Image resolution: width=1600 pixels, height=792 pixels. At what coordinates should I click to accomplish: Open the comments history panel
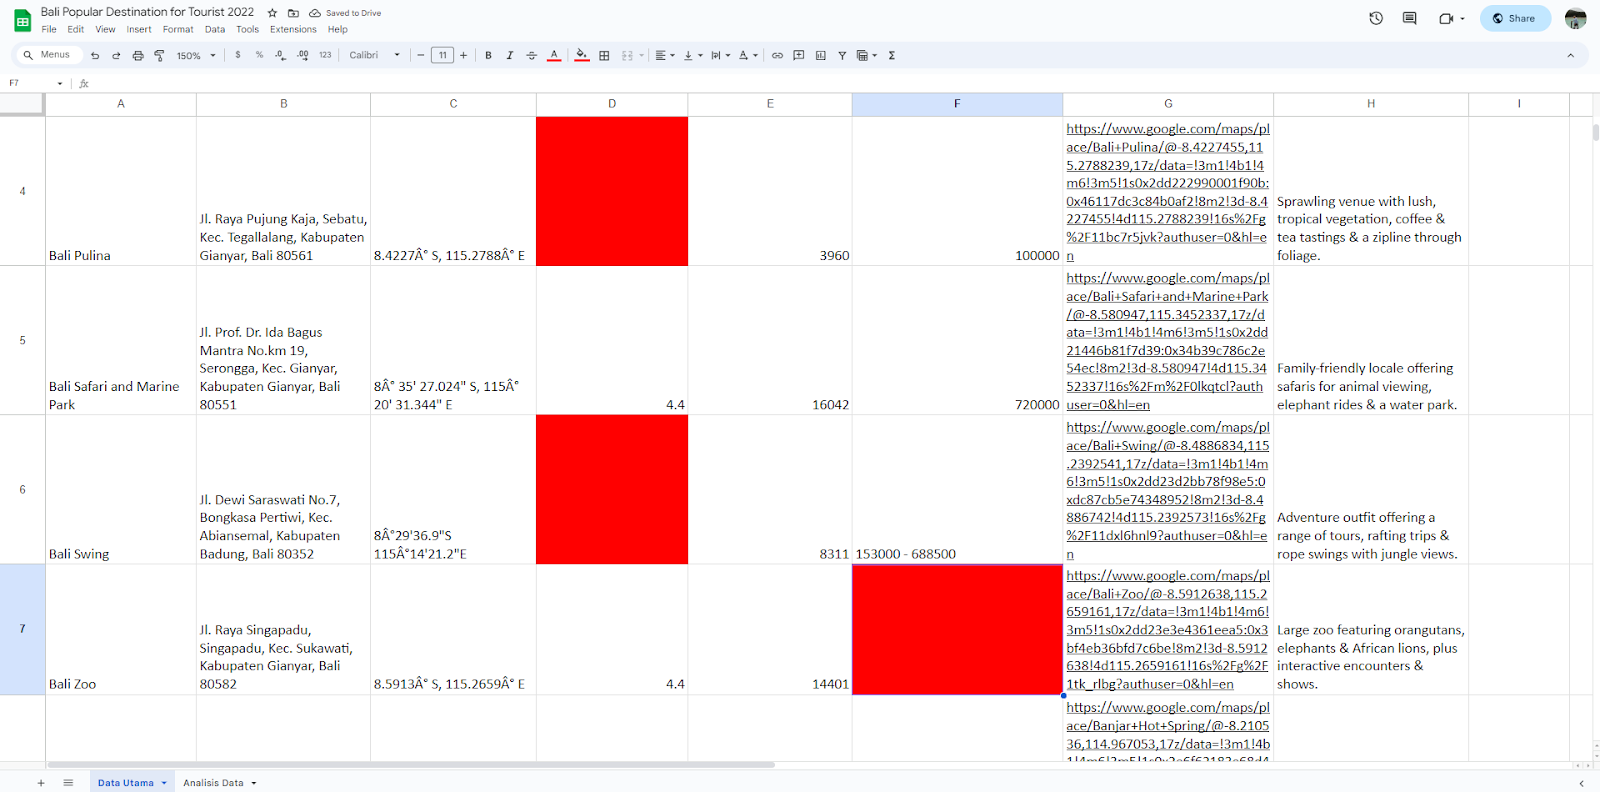(1410, 18)
